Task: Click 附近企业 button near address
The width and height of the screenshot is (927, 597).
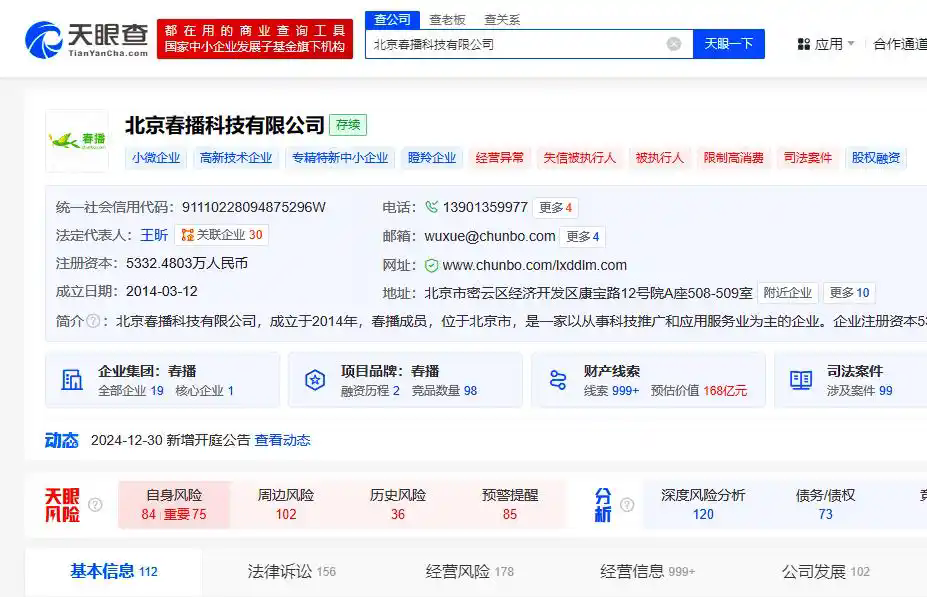Action: click(x=787, y=293)
